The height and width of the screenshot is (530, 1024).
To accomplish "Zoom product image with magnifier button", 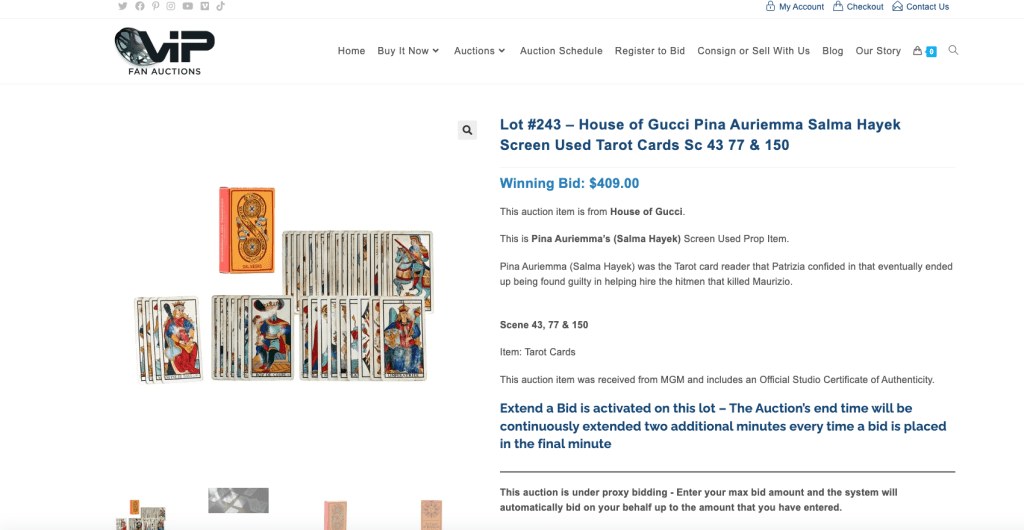I will coord(467,130).
